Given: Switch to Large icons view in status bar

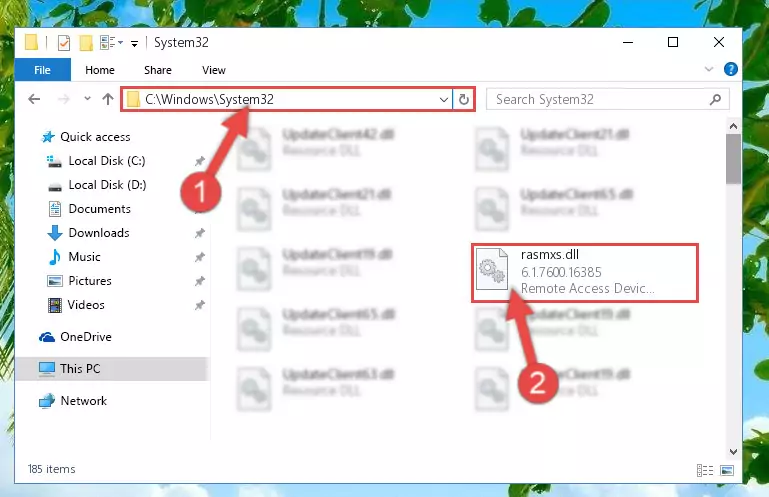Looking at the screenshot, I should pyautogui.click(x=727, y=471).
